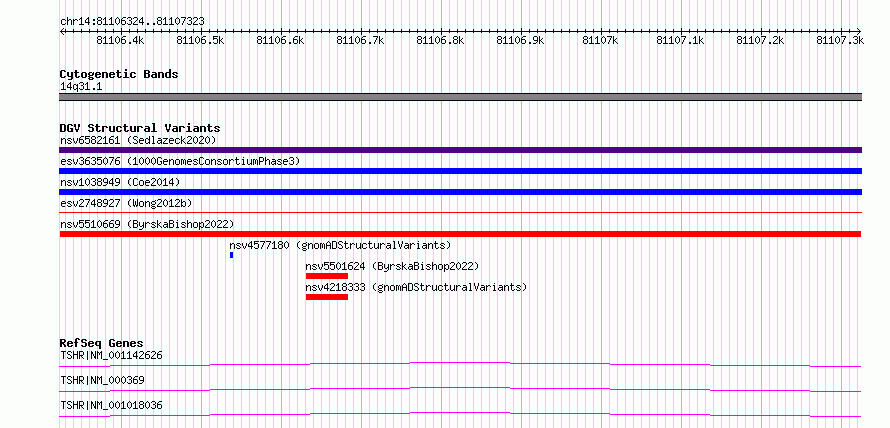Click ruler tick label 81106.8k
The height and width of the screenshot is (428, 890).
(x=440, y=40)
